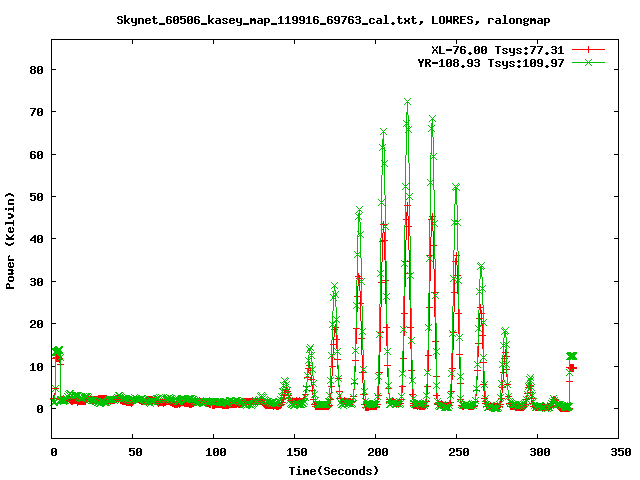Click the x-axis tick label 250
The height and width of the screenshot is (480, 640).
pyautogui.click(x=458, y=452)
